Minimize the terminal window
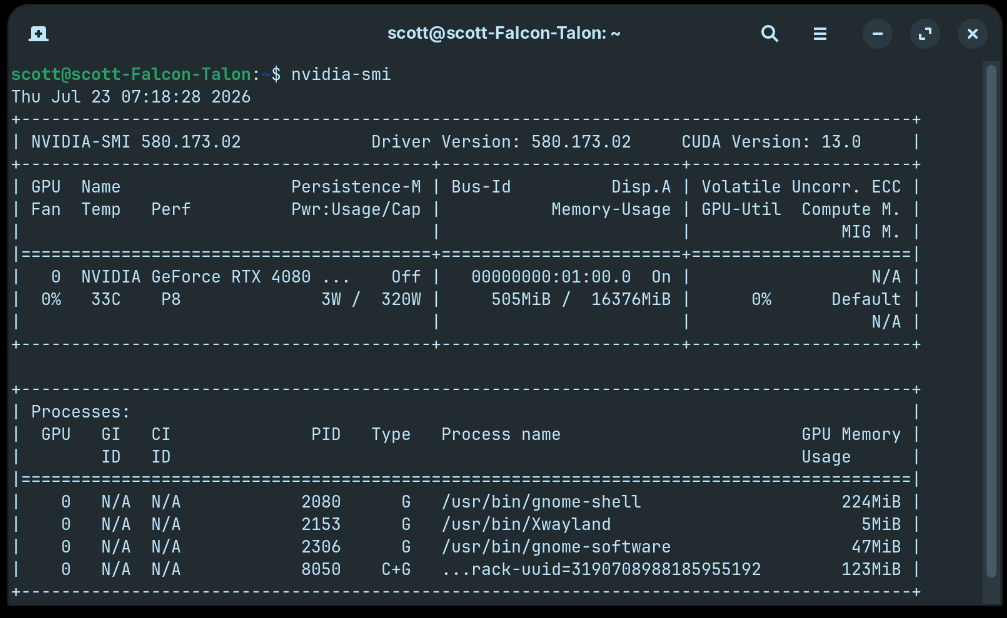1007x618 pixels. 877,33
